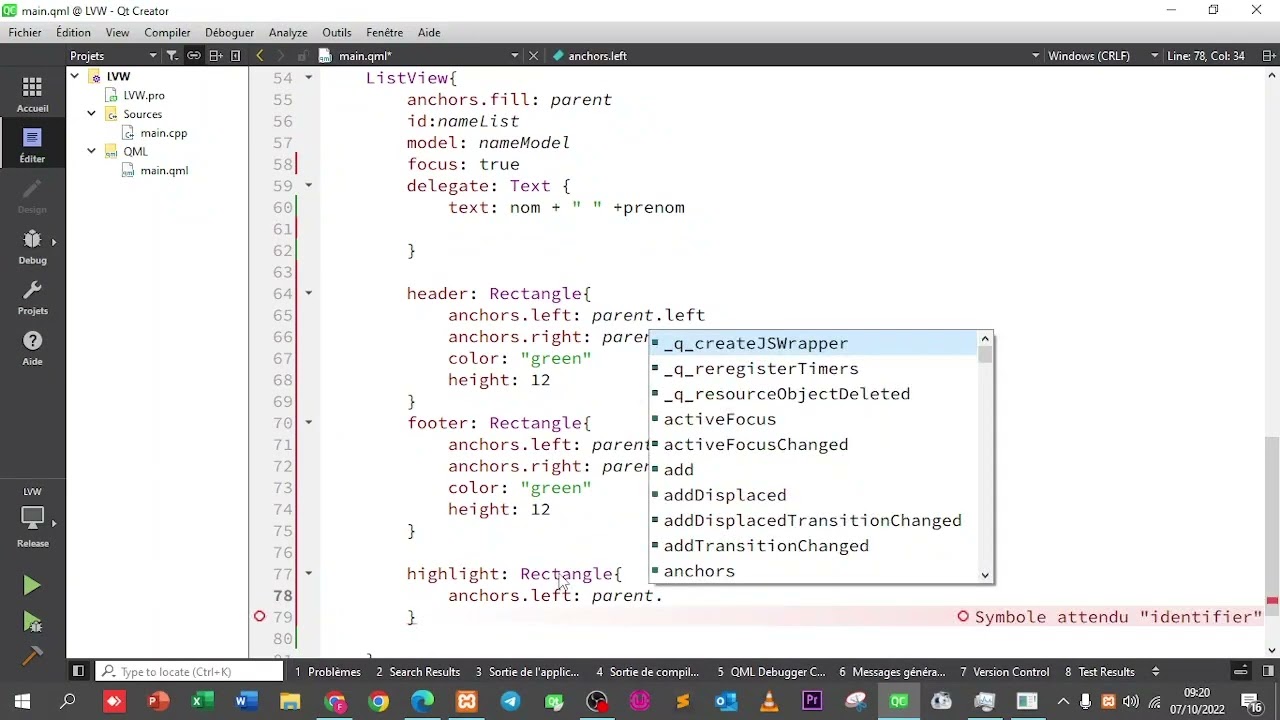Open the Fichier menu
Viewport: 1280px width, 720px height.
coord(25,32)
